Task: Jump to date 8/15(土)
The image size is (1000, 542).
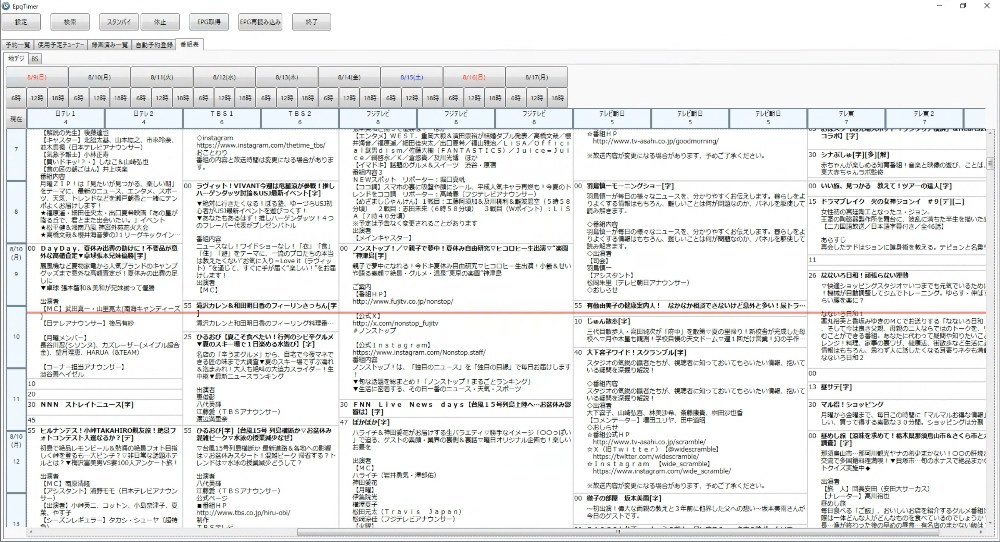Action: click(412, 77)
